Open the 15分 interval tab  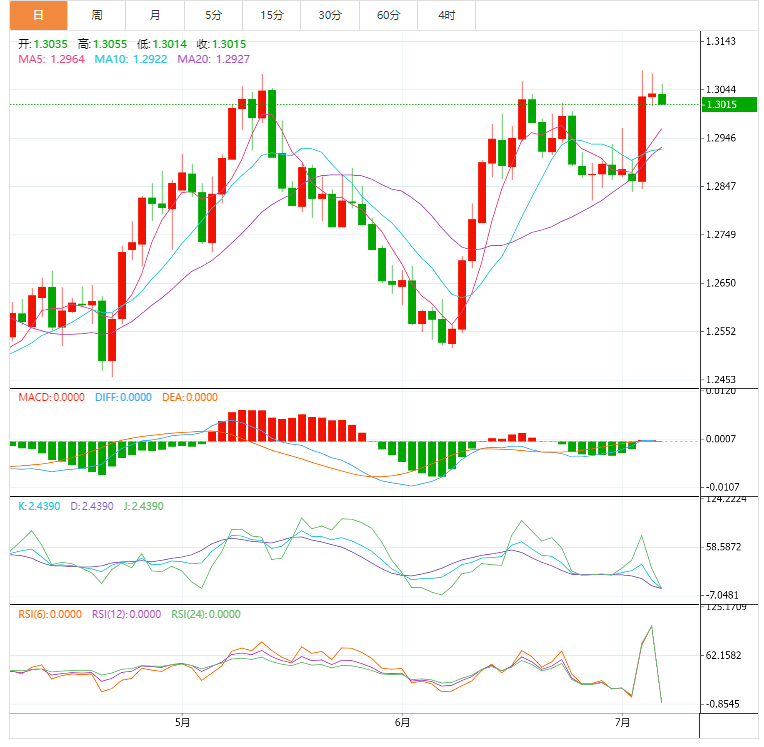(271, 15)
